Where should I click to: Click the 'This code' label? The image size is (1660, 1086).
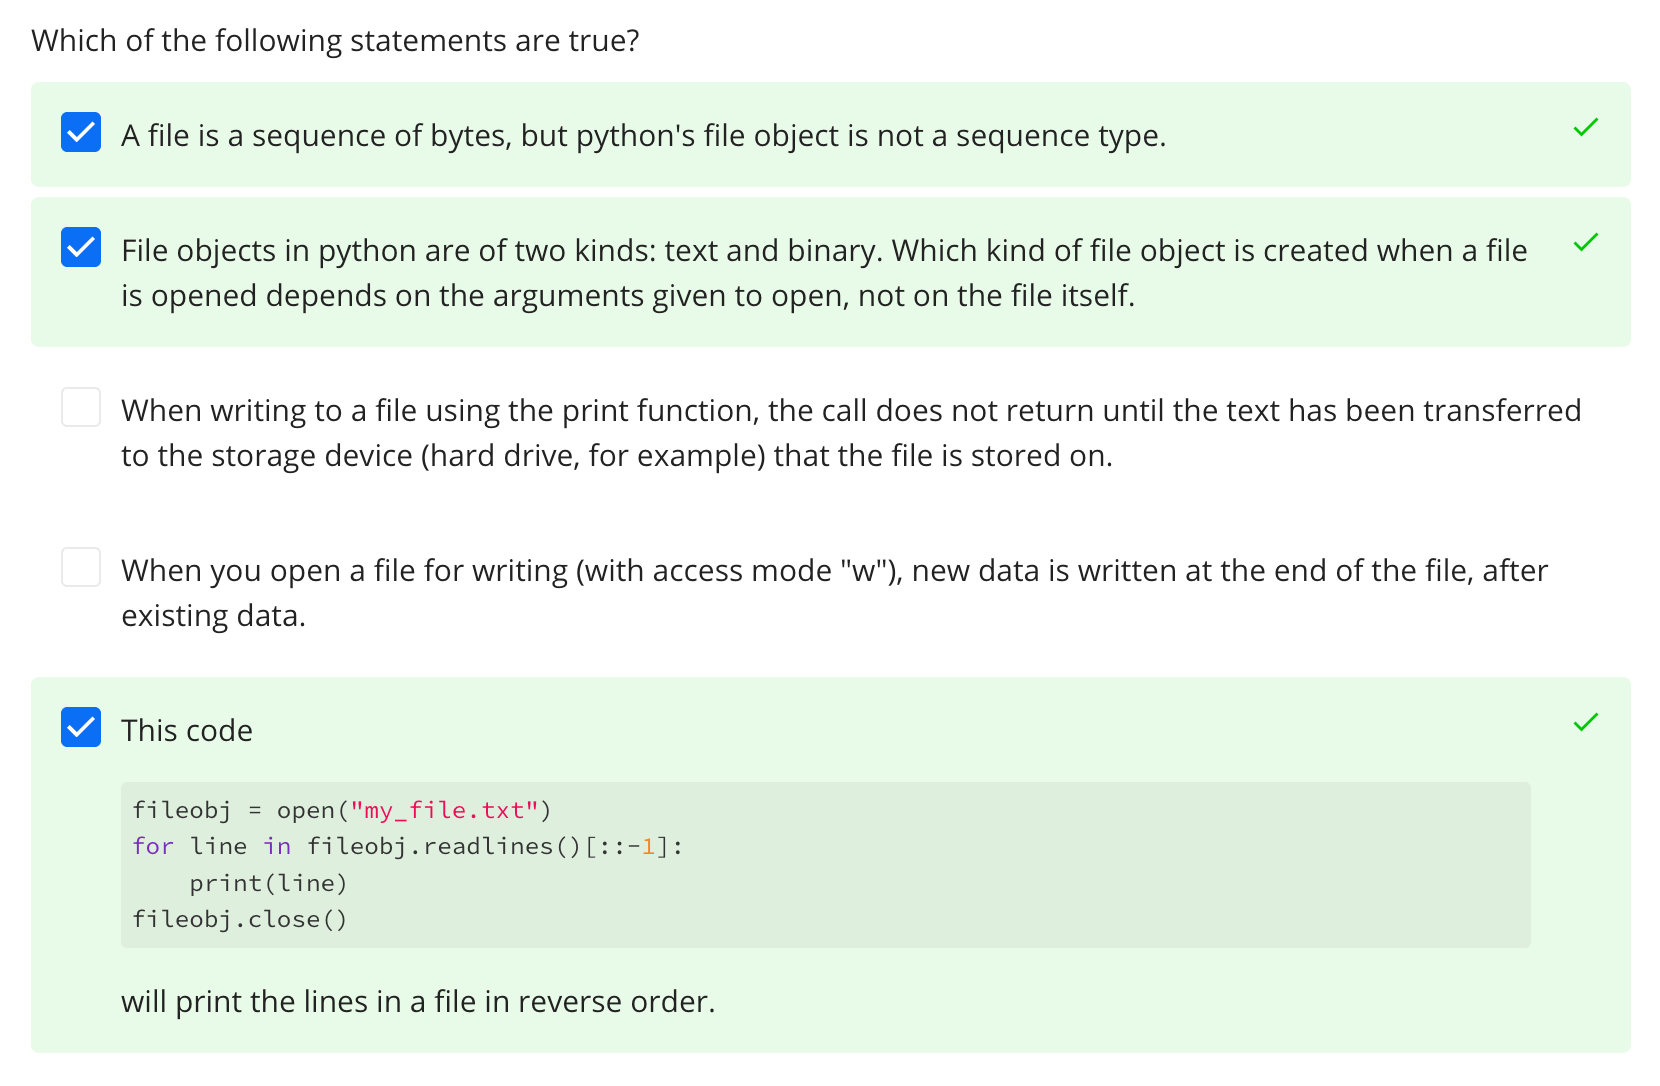(187, 731)
